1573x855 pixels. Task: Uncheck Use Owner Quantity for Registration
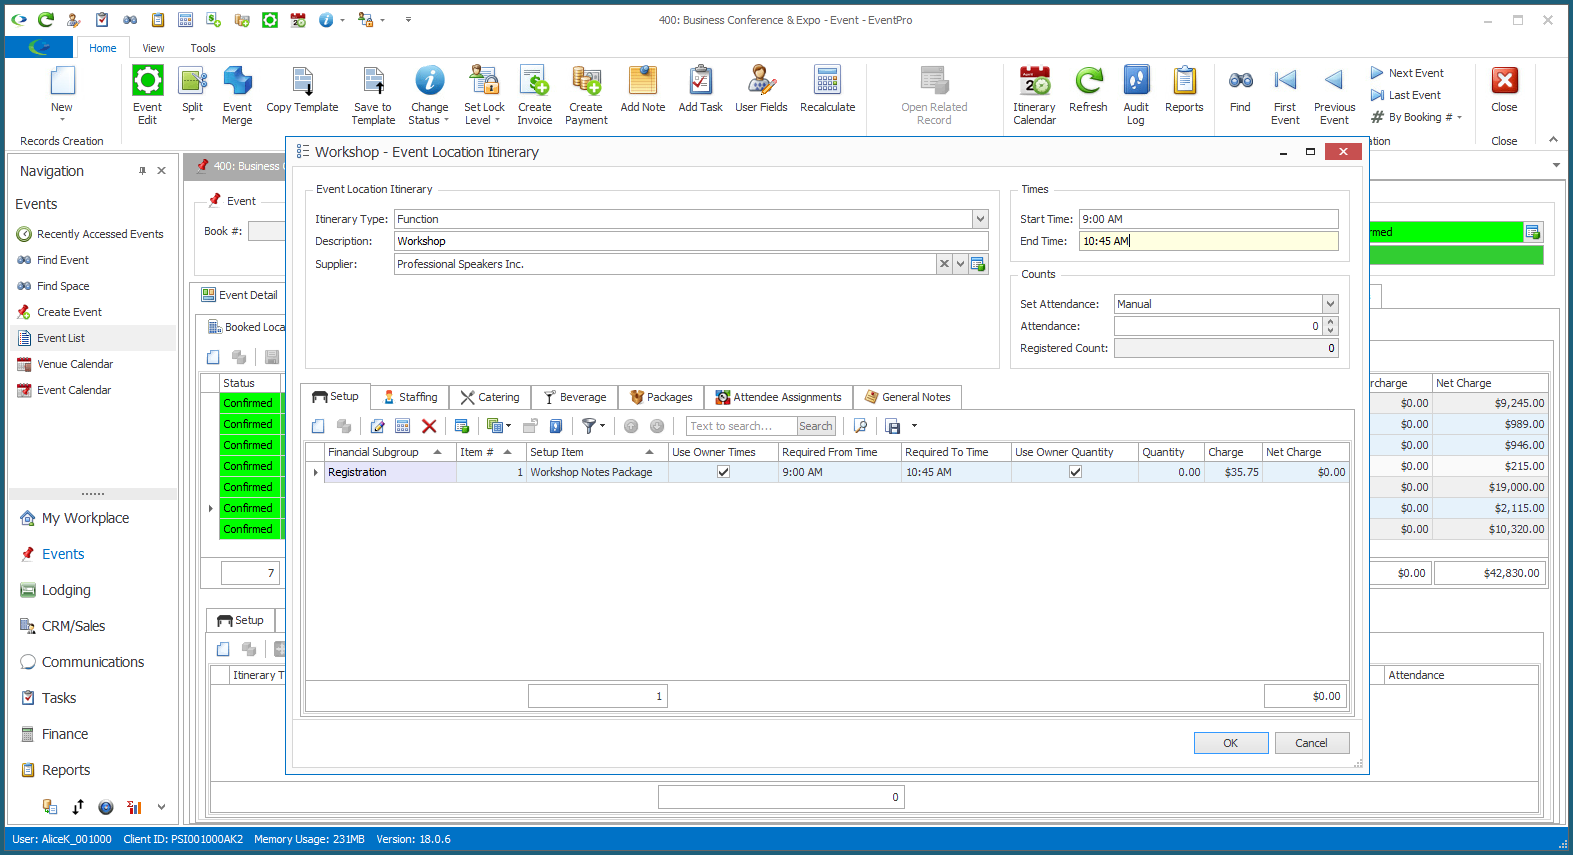1075,472
